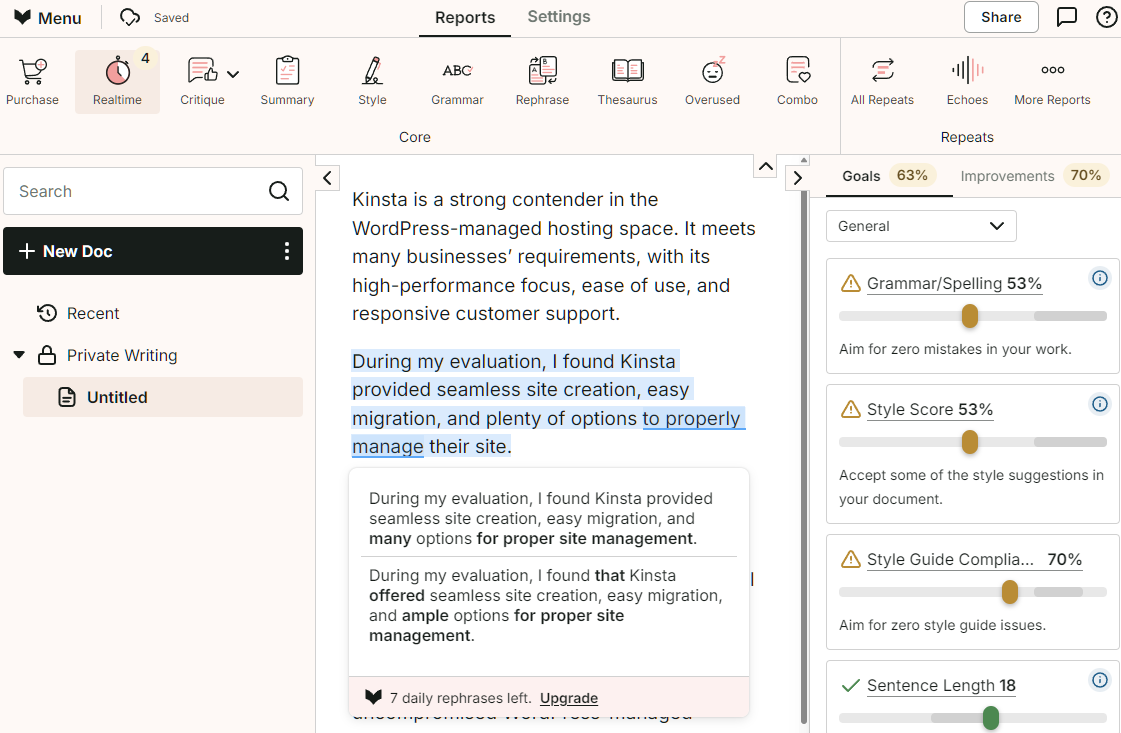Open the Menu logo button
The height and width of the screenshot is (733, 1121).
tap(48, 18)
